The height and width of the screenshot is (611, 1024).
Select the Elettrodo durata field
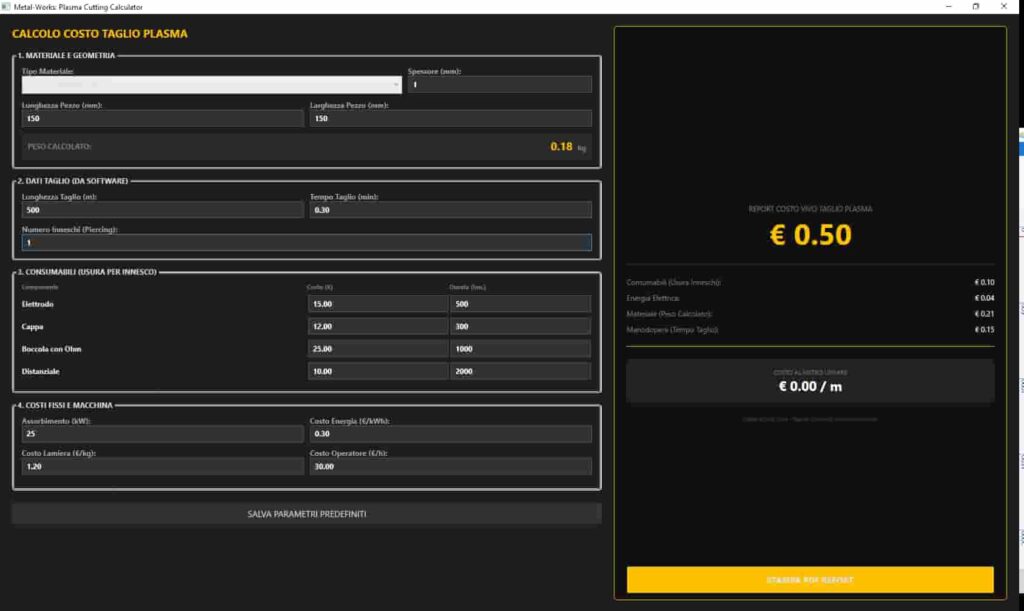(520, 304)
